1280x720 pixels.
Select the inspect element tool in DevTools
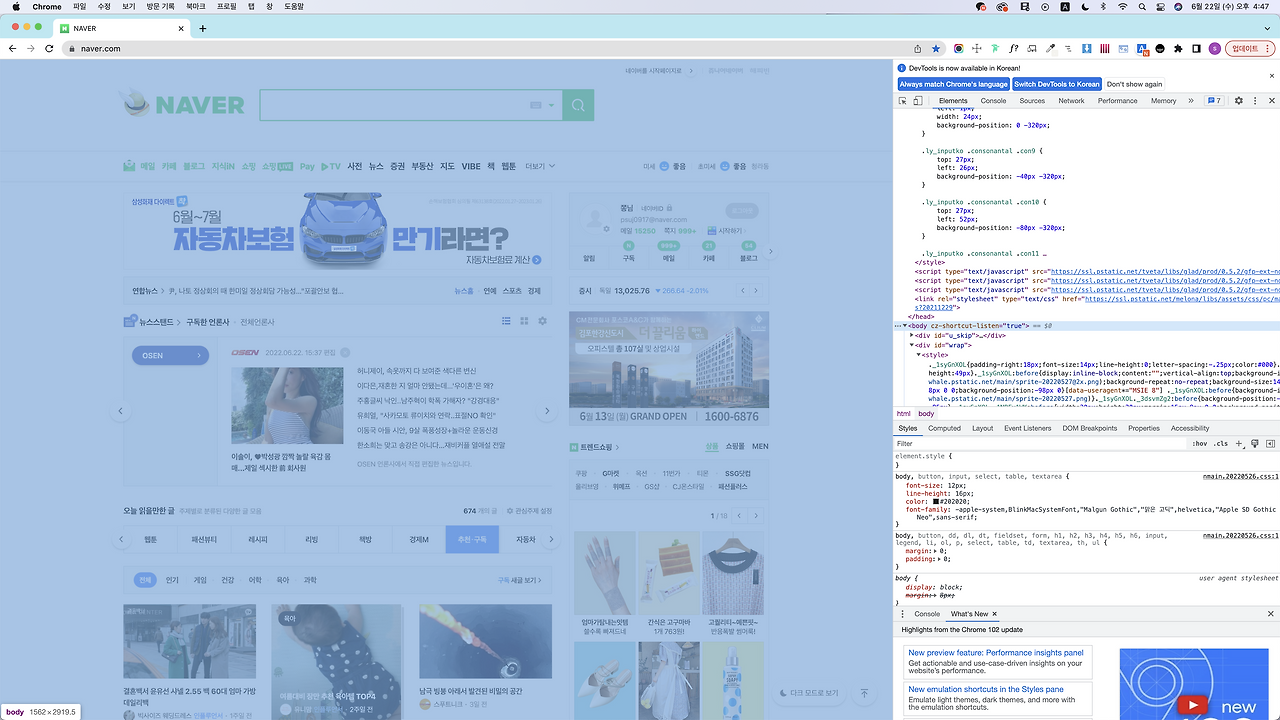(903, 100)
